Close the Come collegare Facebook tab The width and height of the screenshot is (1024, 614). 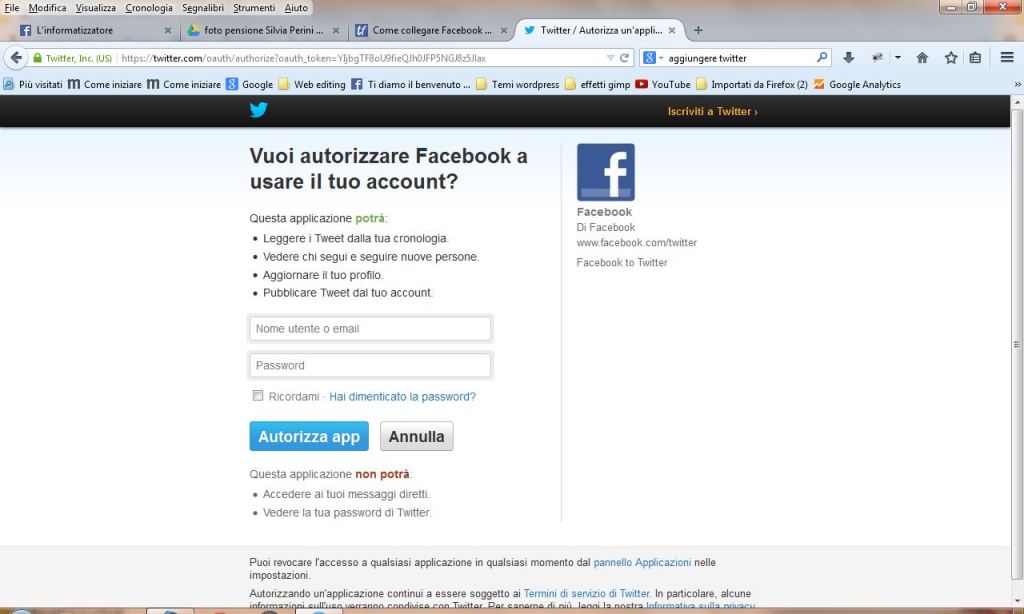click(504, 30)
